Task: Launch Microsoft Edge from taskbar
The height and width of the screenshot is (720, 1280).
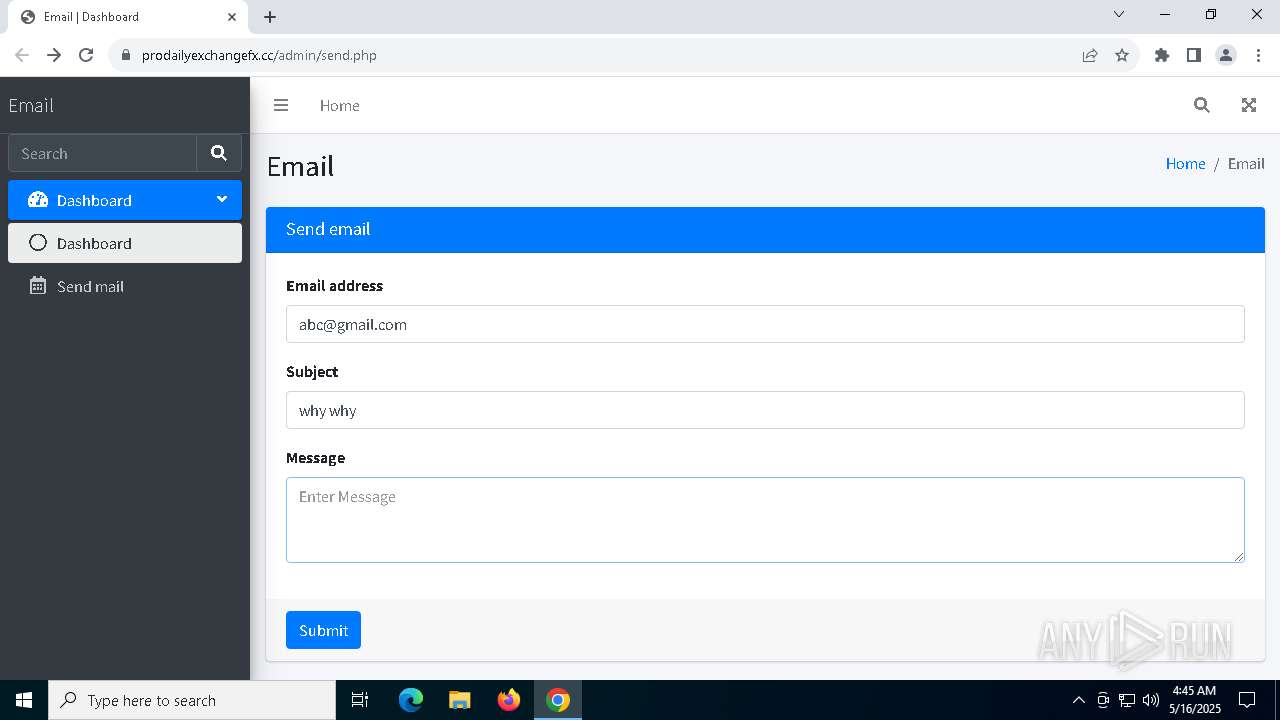Action: point(411,700)
